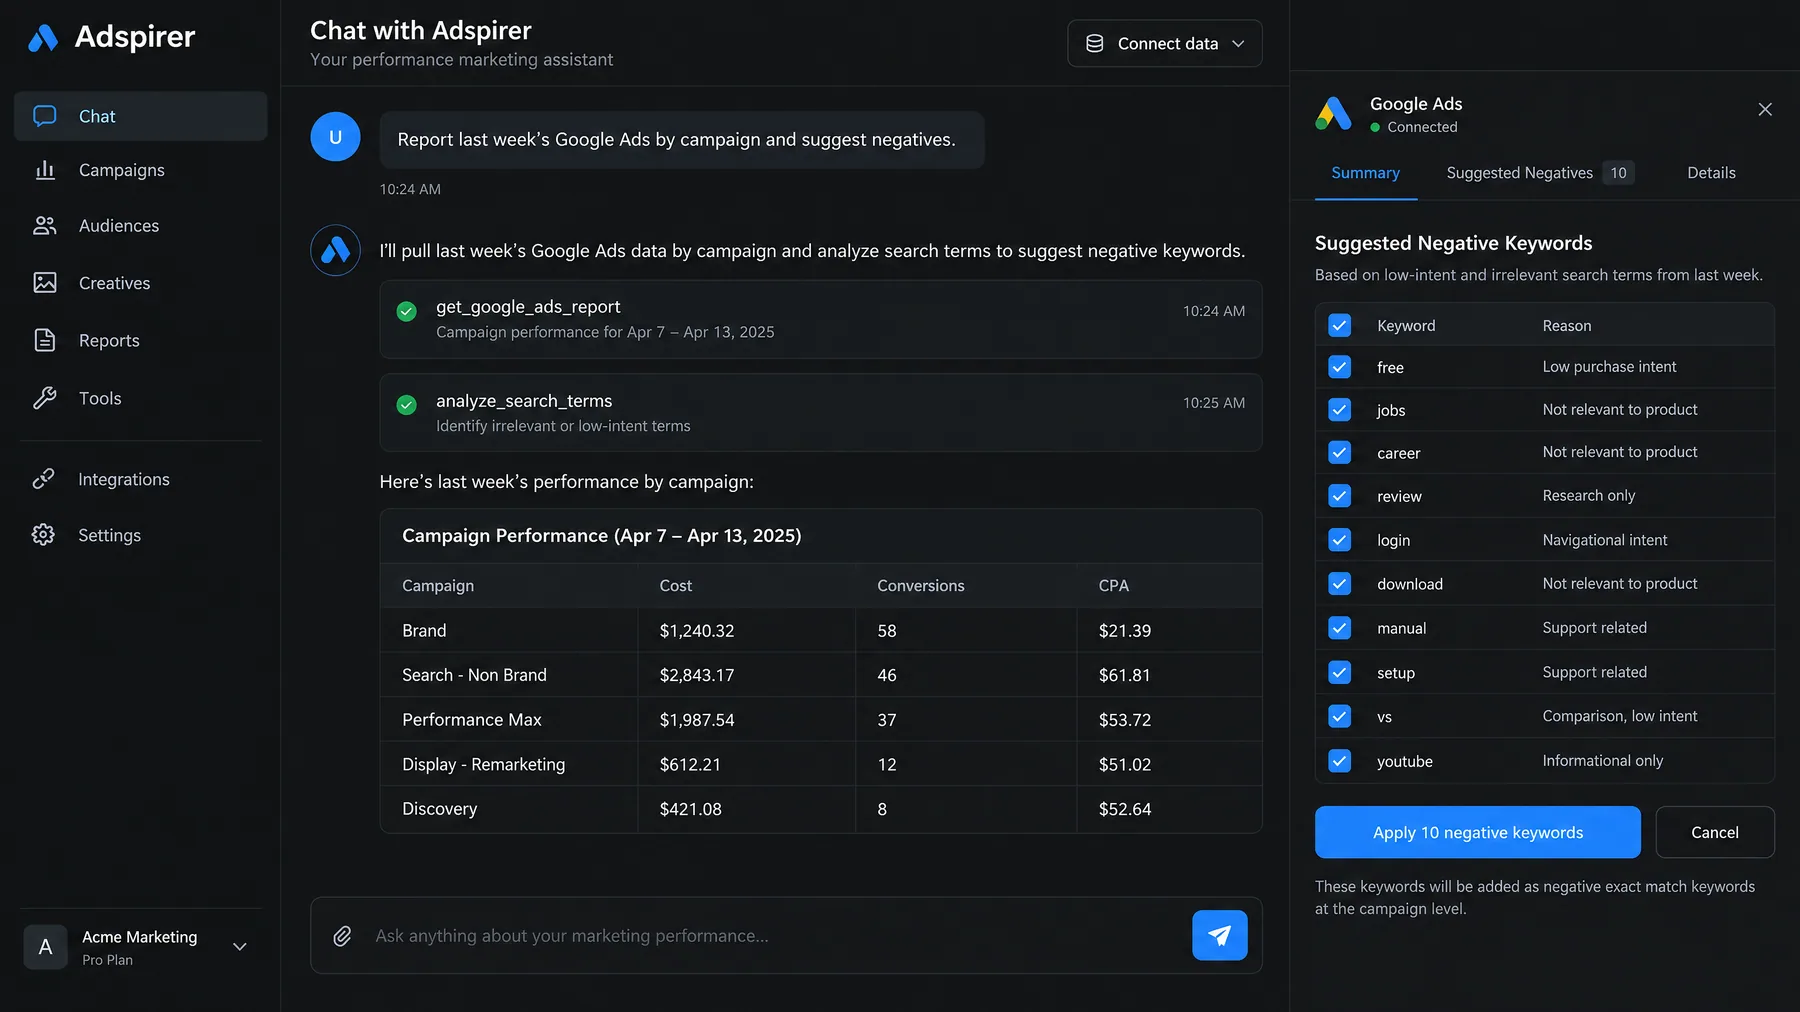Open Tools wrench icon
Image resolution: width=1800 pixels, height=1012 pixels.
[45, 398]
